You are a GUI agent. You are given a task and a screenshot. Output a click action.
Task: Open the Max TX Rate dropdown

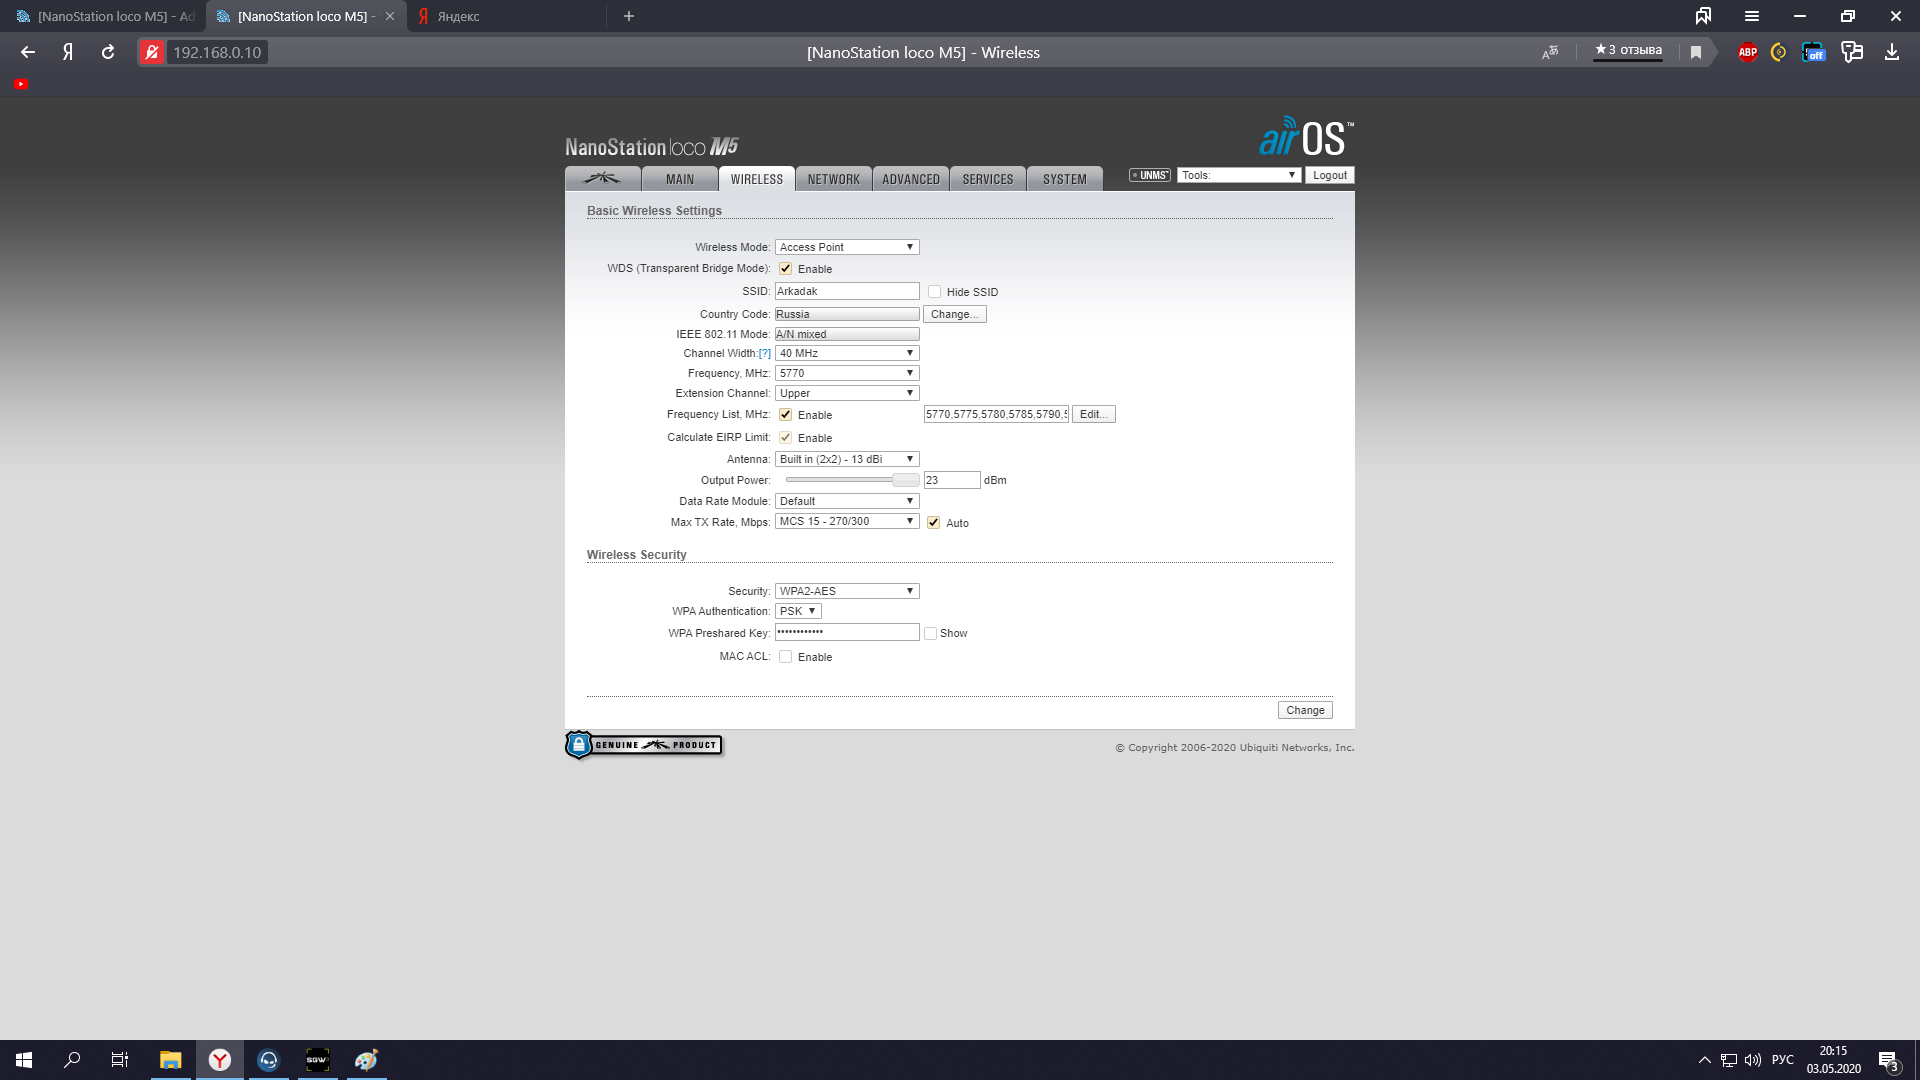click(x=847, y=521)
